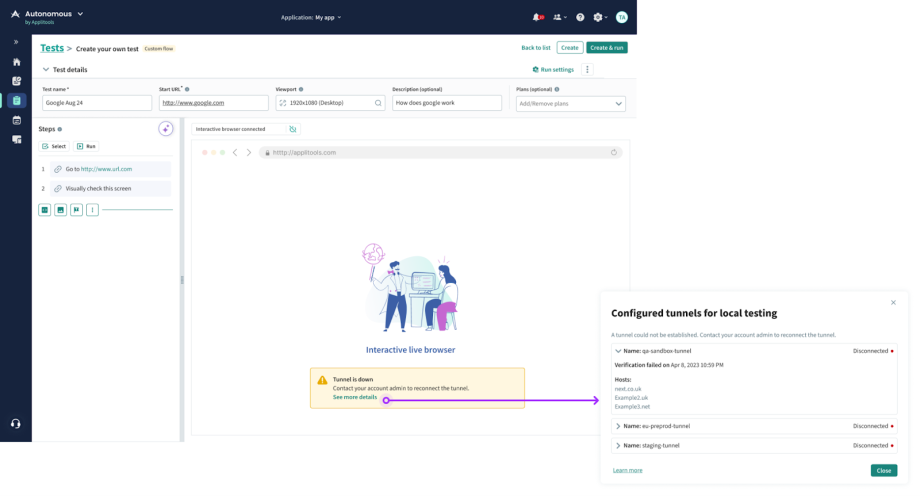Screen dimensions: 920x496
Task: Collapse the qa-sandbox-tunnel entry
Action: click(618, 351)
